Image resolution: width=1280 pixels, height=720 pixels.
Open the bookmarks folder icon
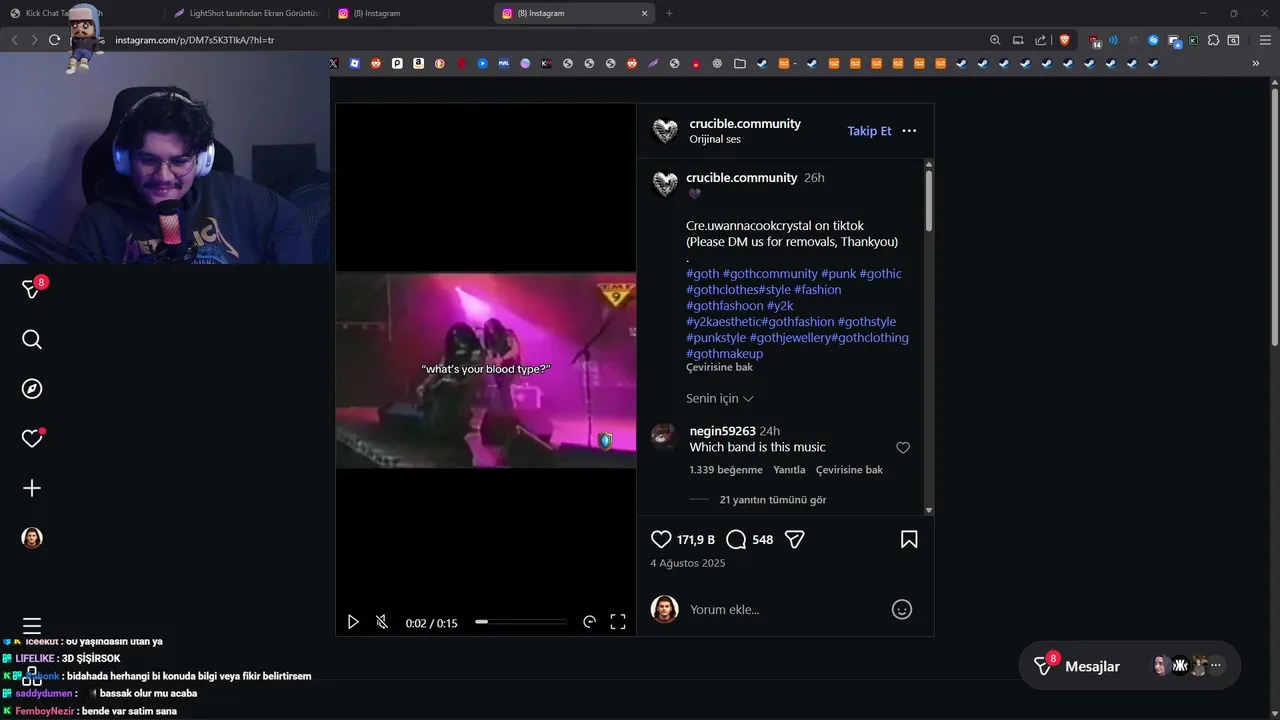coord(740,63)
